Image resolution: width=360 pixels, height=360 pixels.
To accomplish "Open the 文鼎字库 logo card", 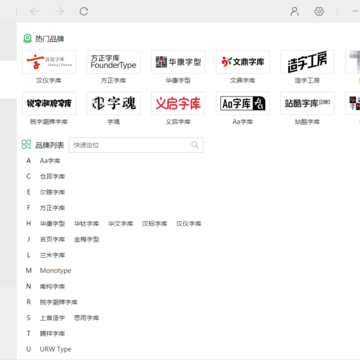I will click(x=243, y=62).
